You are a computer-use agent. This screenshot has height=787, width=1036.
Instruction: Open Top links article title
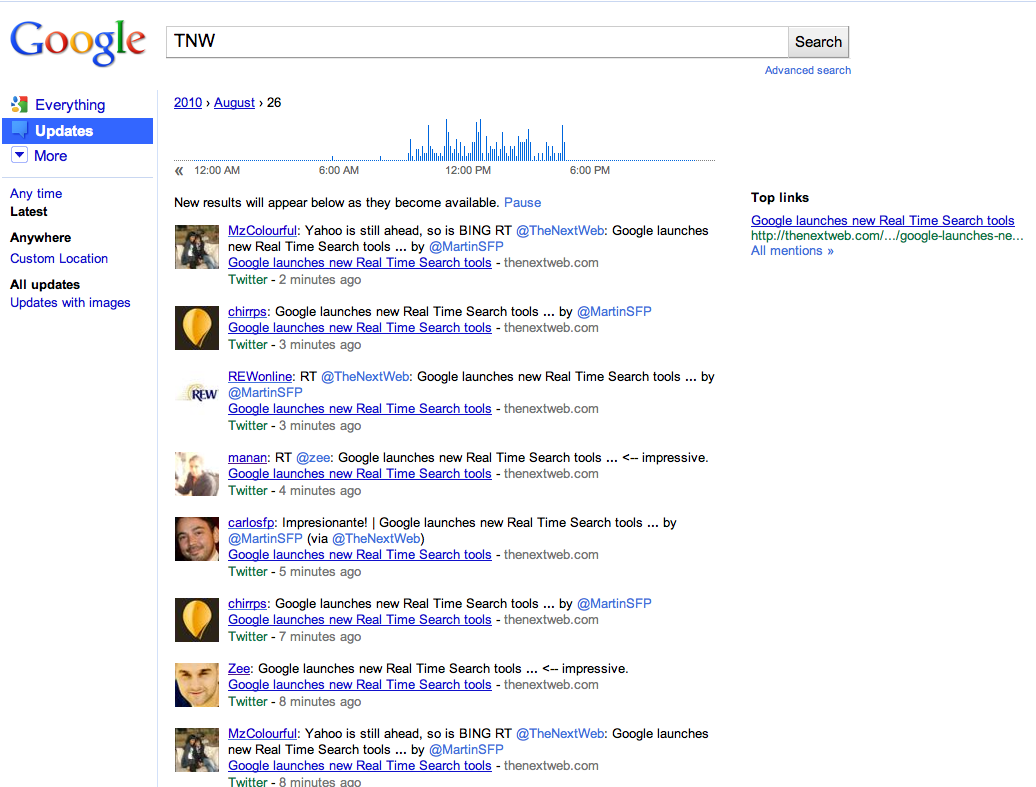(882, 221)
